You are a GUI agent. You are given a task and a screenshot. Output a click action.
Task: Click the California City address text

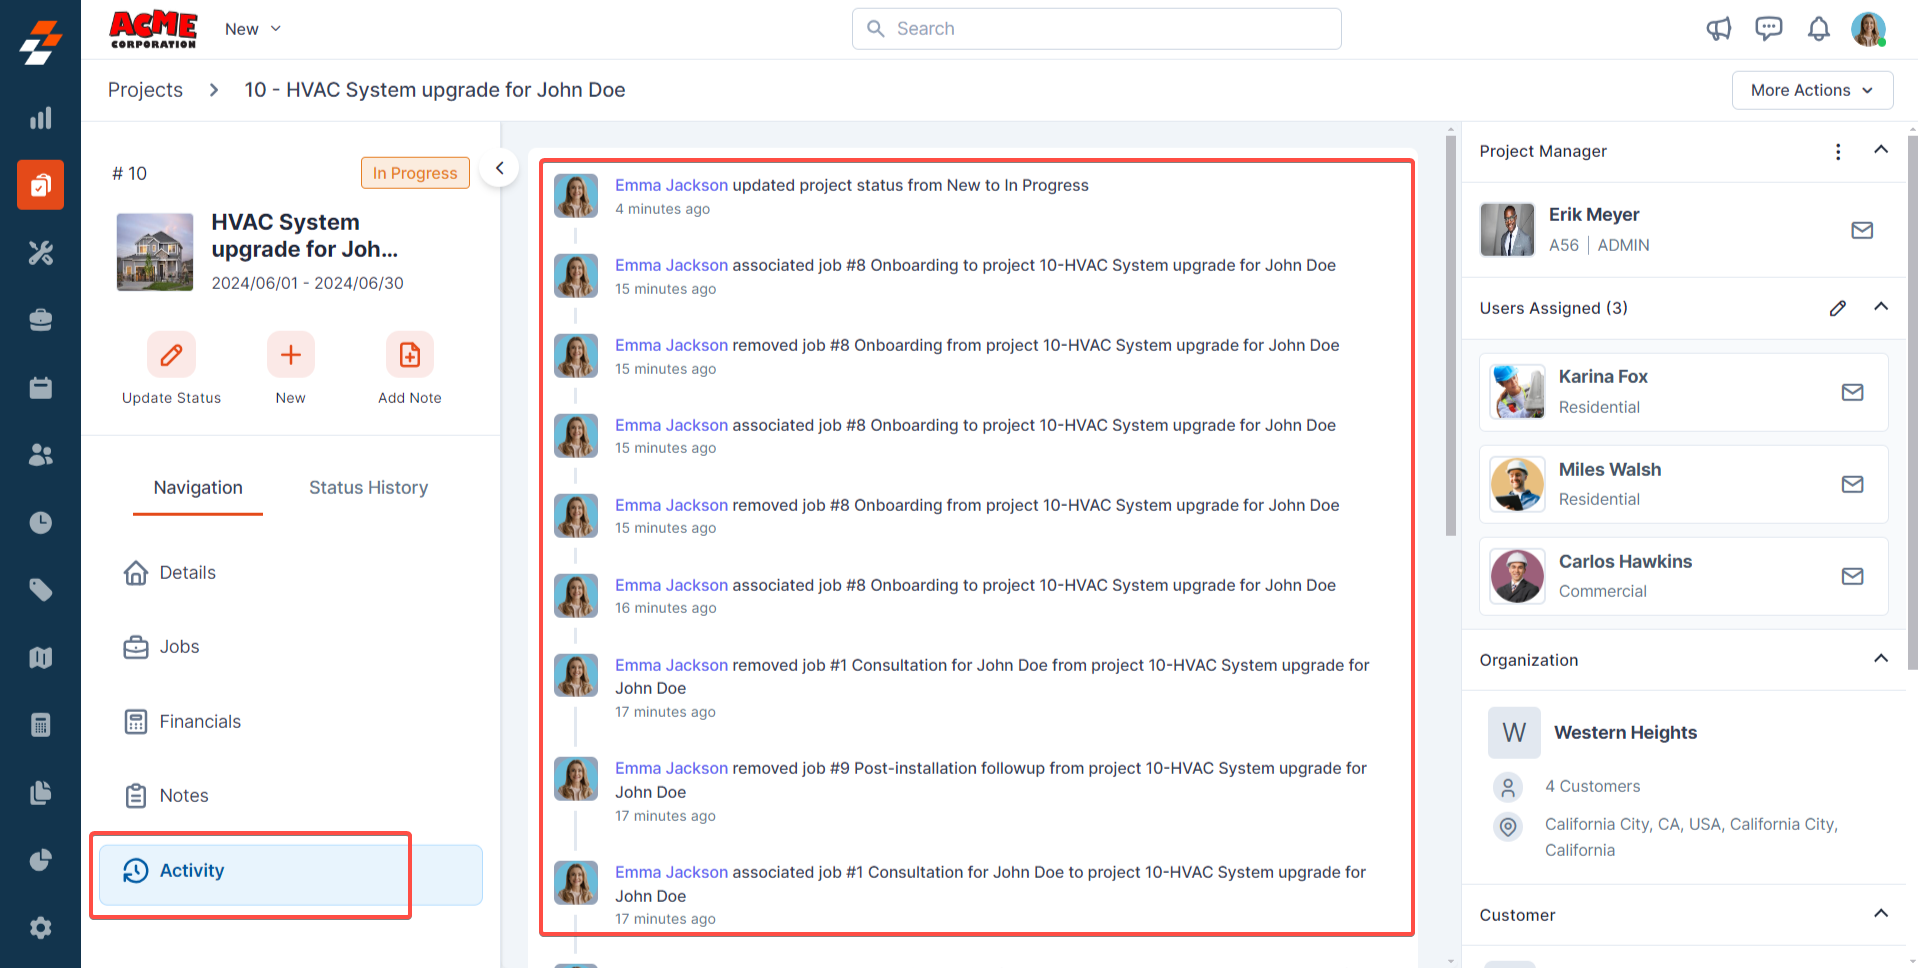(1691, 837)
